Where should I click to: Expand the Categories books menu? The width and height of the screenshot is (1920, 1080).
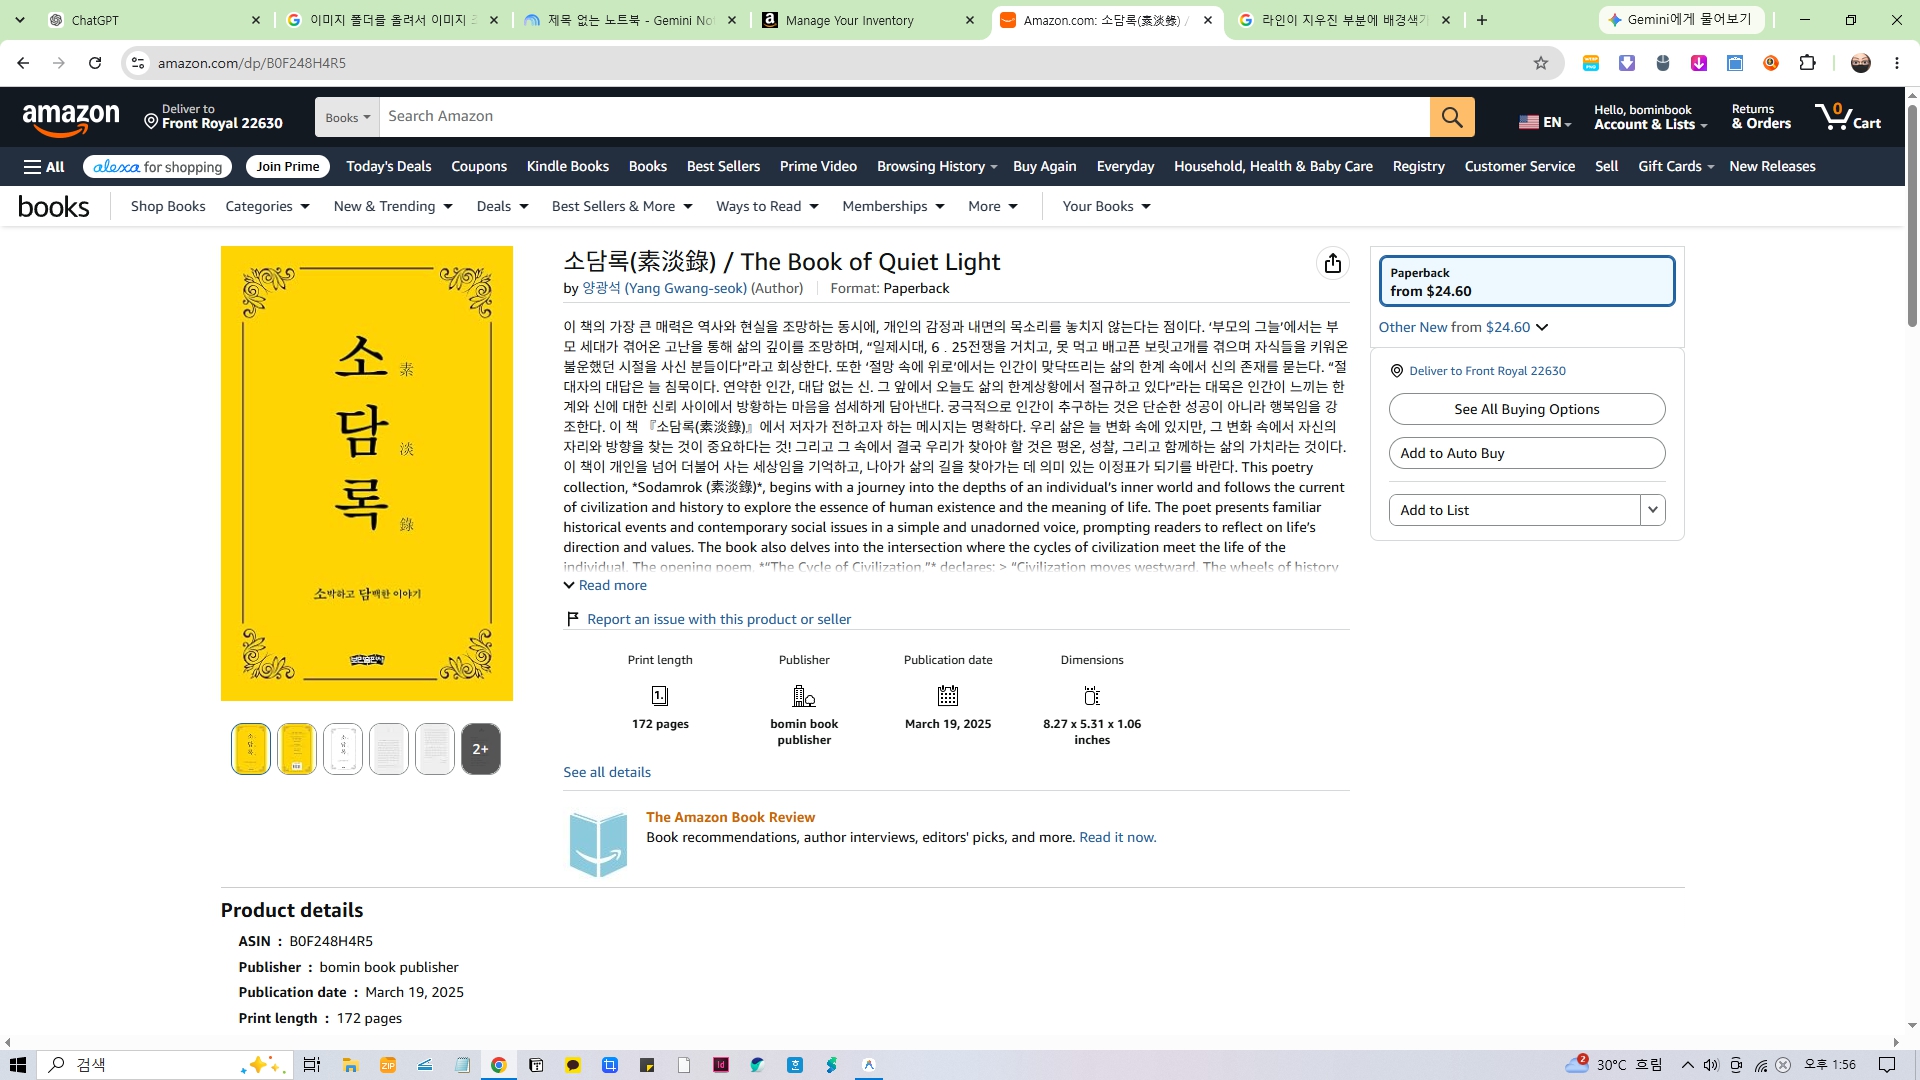tap(267, 206)
